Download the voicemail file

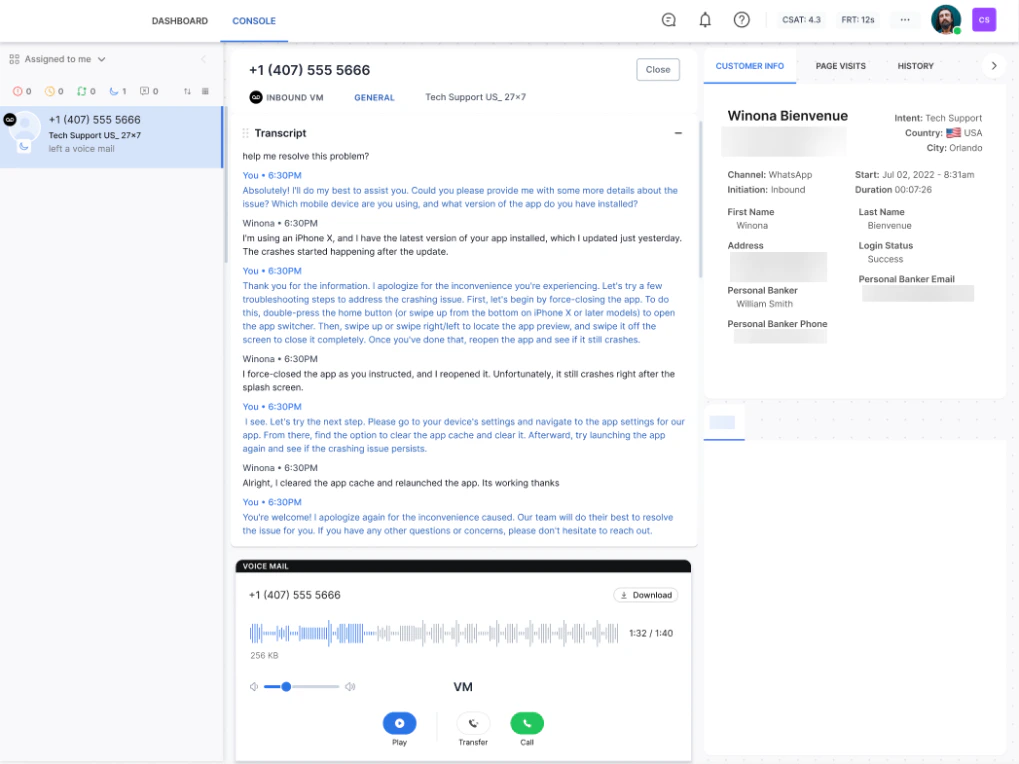pyautogui.click(x=645, y=594)
